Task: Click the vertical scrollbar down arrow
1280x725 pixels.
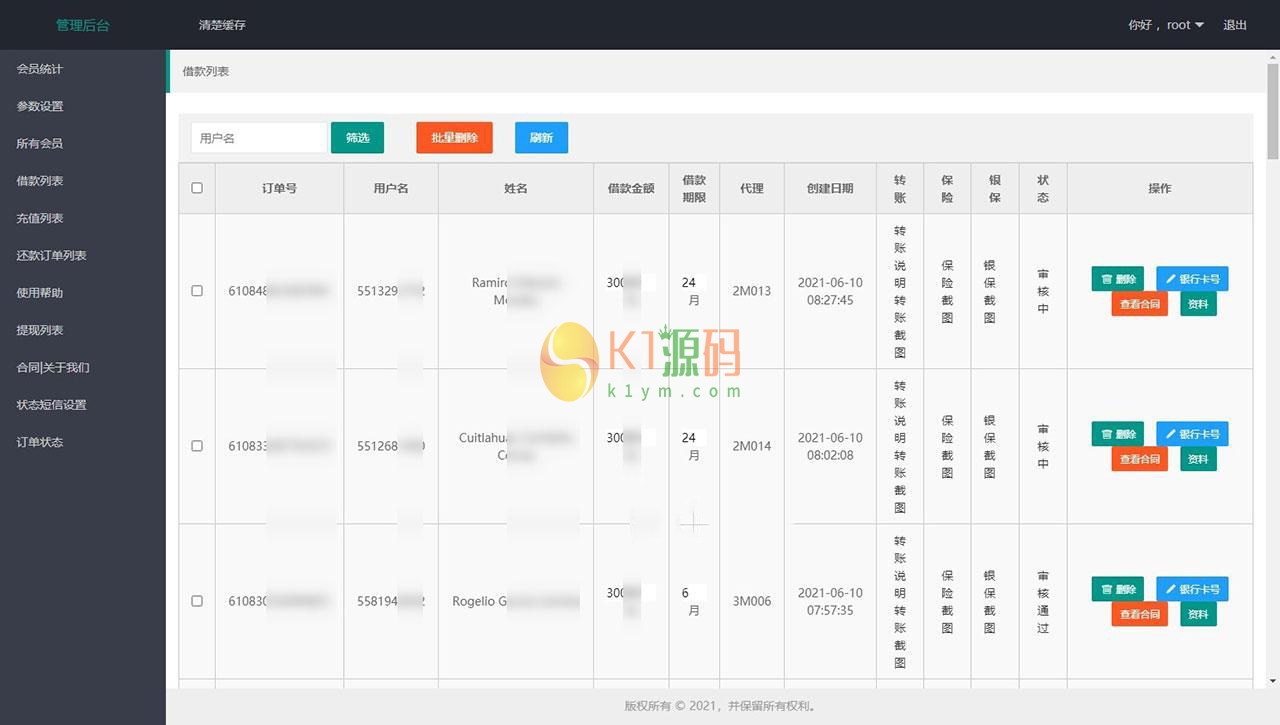Action: (1272, 681)
